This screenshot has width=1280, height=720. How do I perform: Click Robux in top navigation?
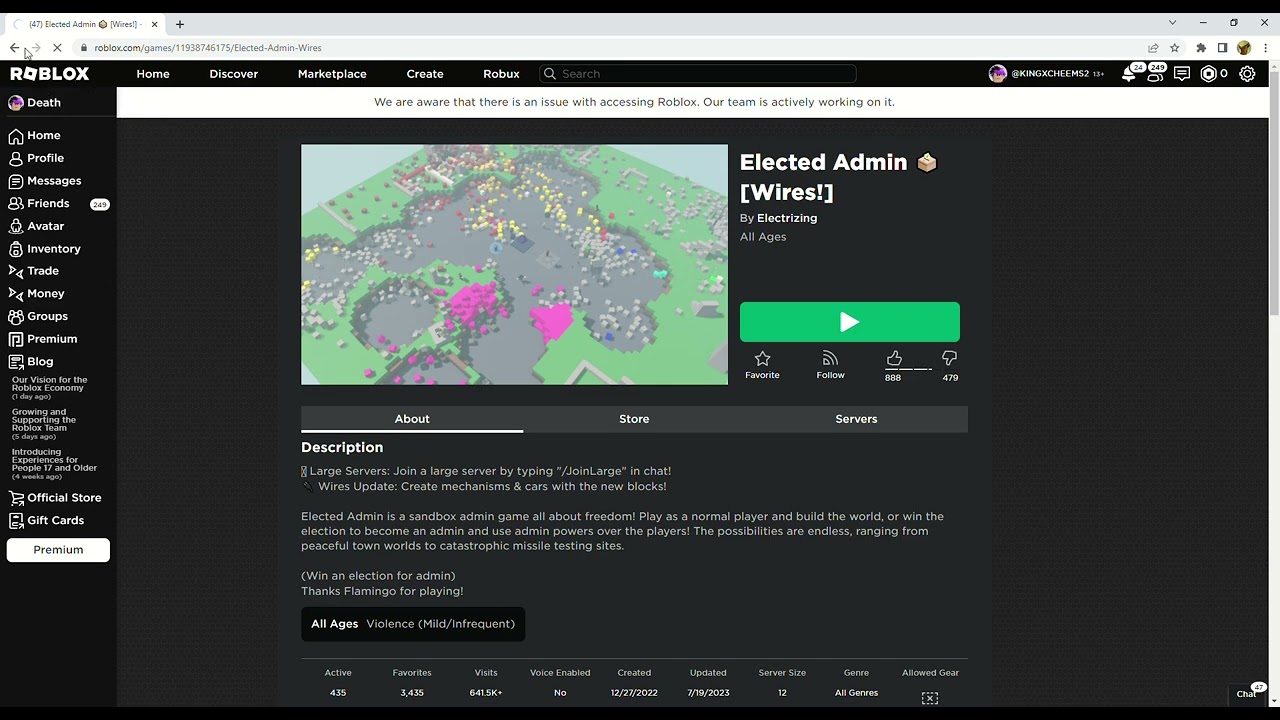(501, 74)
